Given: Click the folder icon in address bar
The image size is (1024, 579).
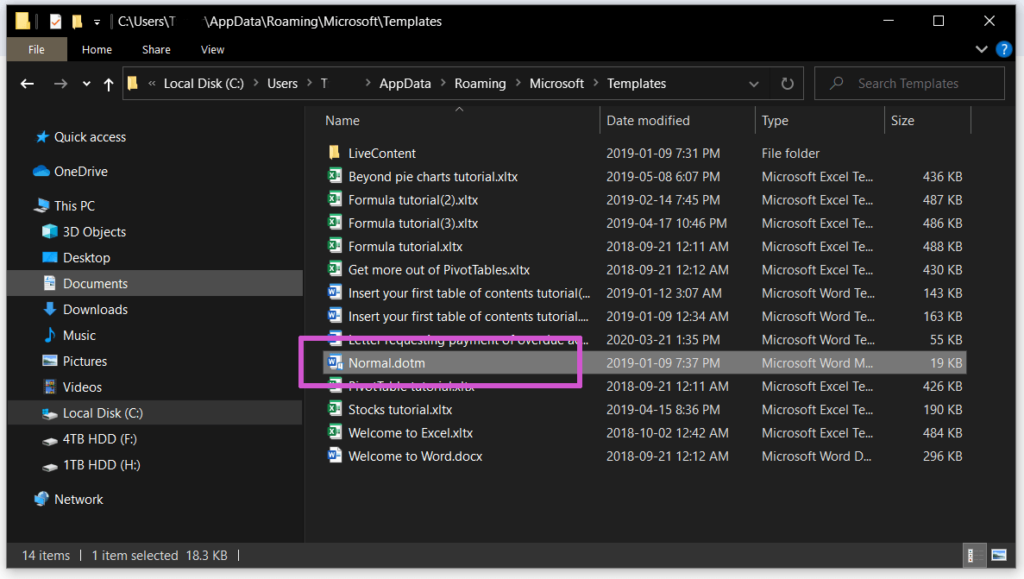Looking at the screenshot, I should tap(133, 84).
